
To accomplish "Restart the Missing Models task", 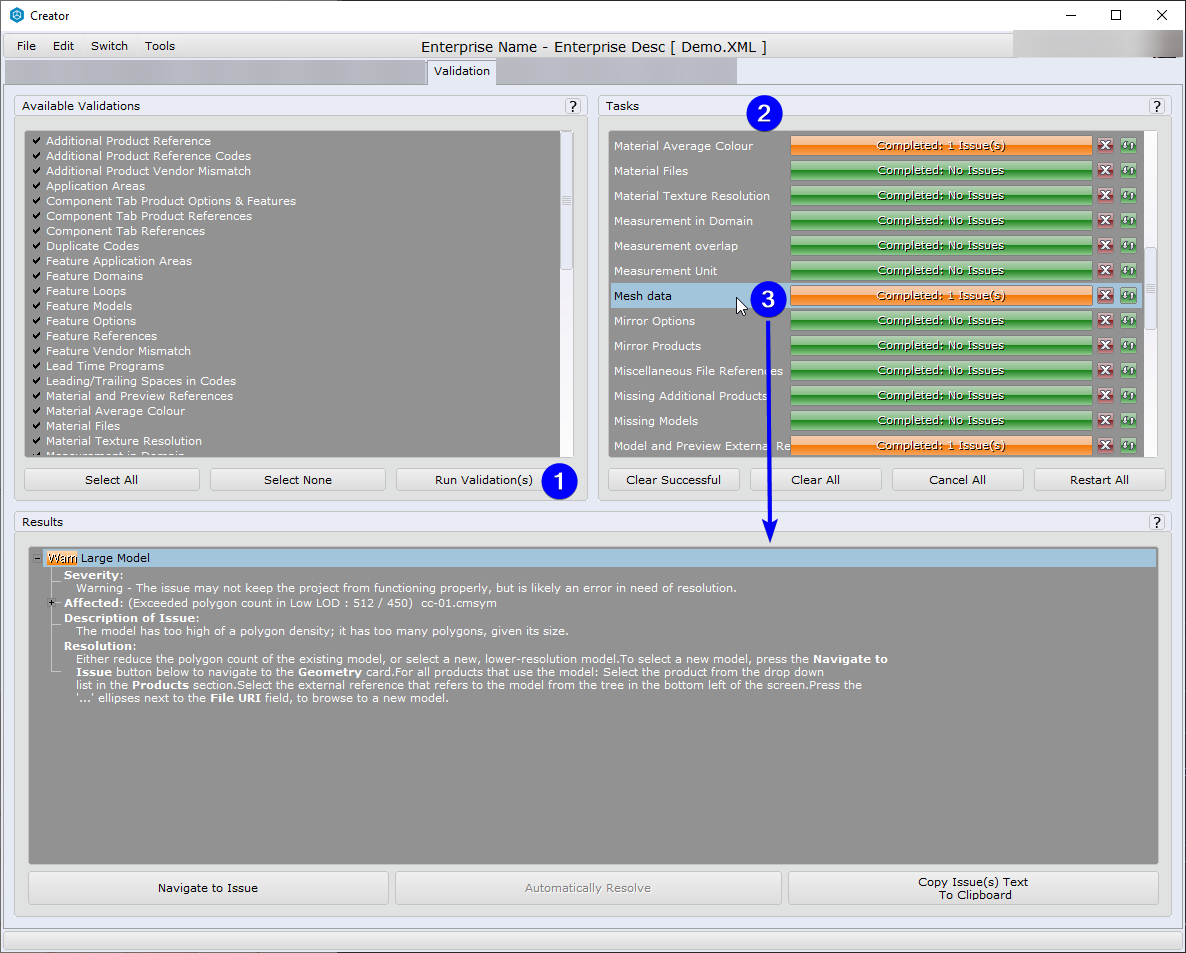I will 1128,420.
